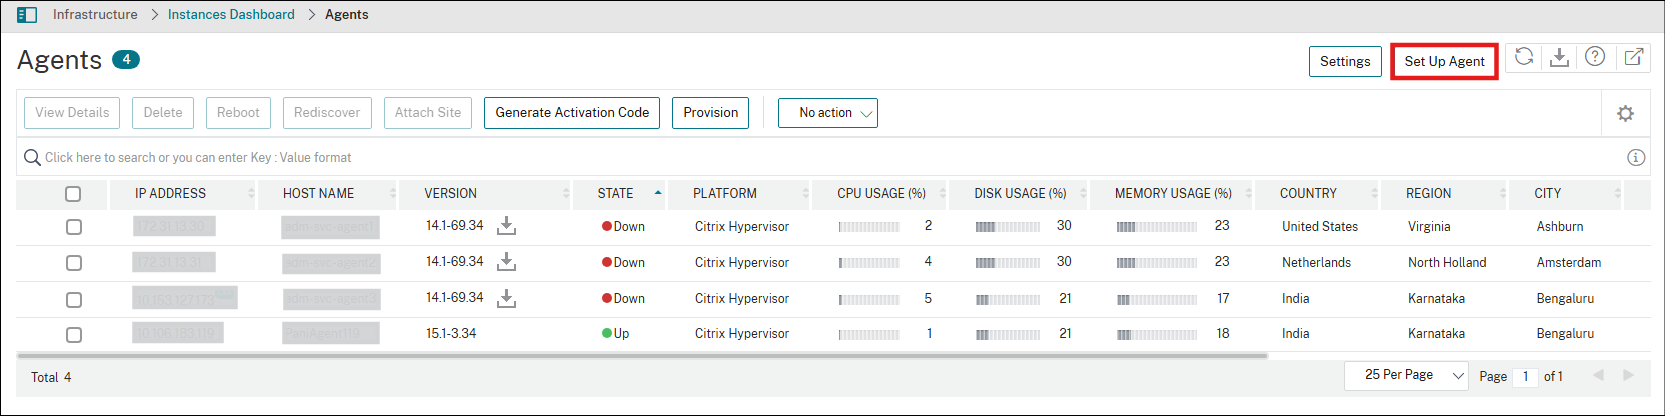Click the search info icon
This screenshot has height=416, width=1665.
coord(1636,157)
